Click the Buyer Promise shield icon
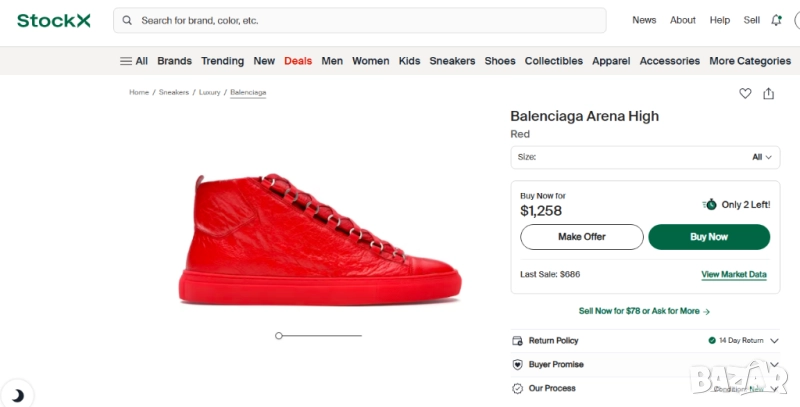The height and width of the screenshot is (407, 800). pos(517,365)
